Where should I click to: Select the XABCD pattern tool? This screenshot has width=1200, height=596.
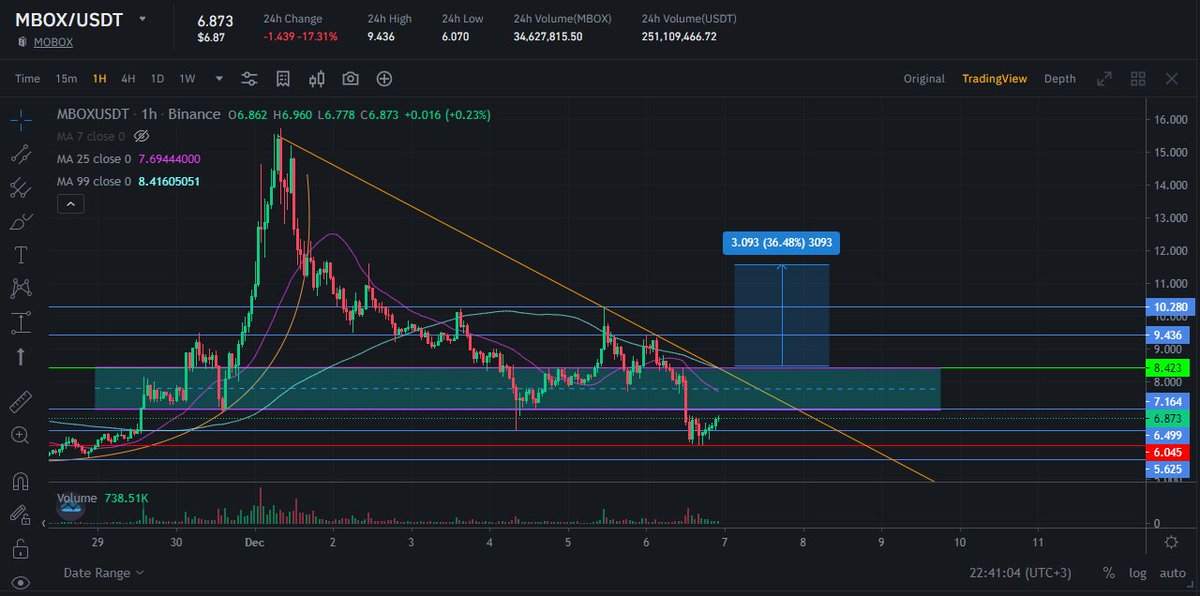[x=20, y=288]
